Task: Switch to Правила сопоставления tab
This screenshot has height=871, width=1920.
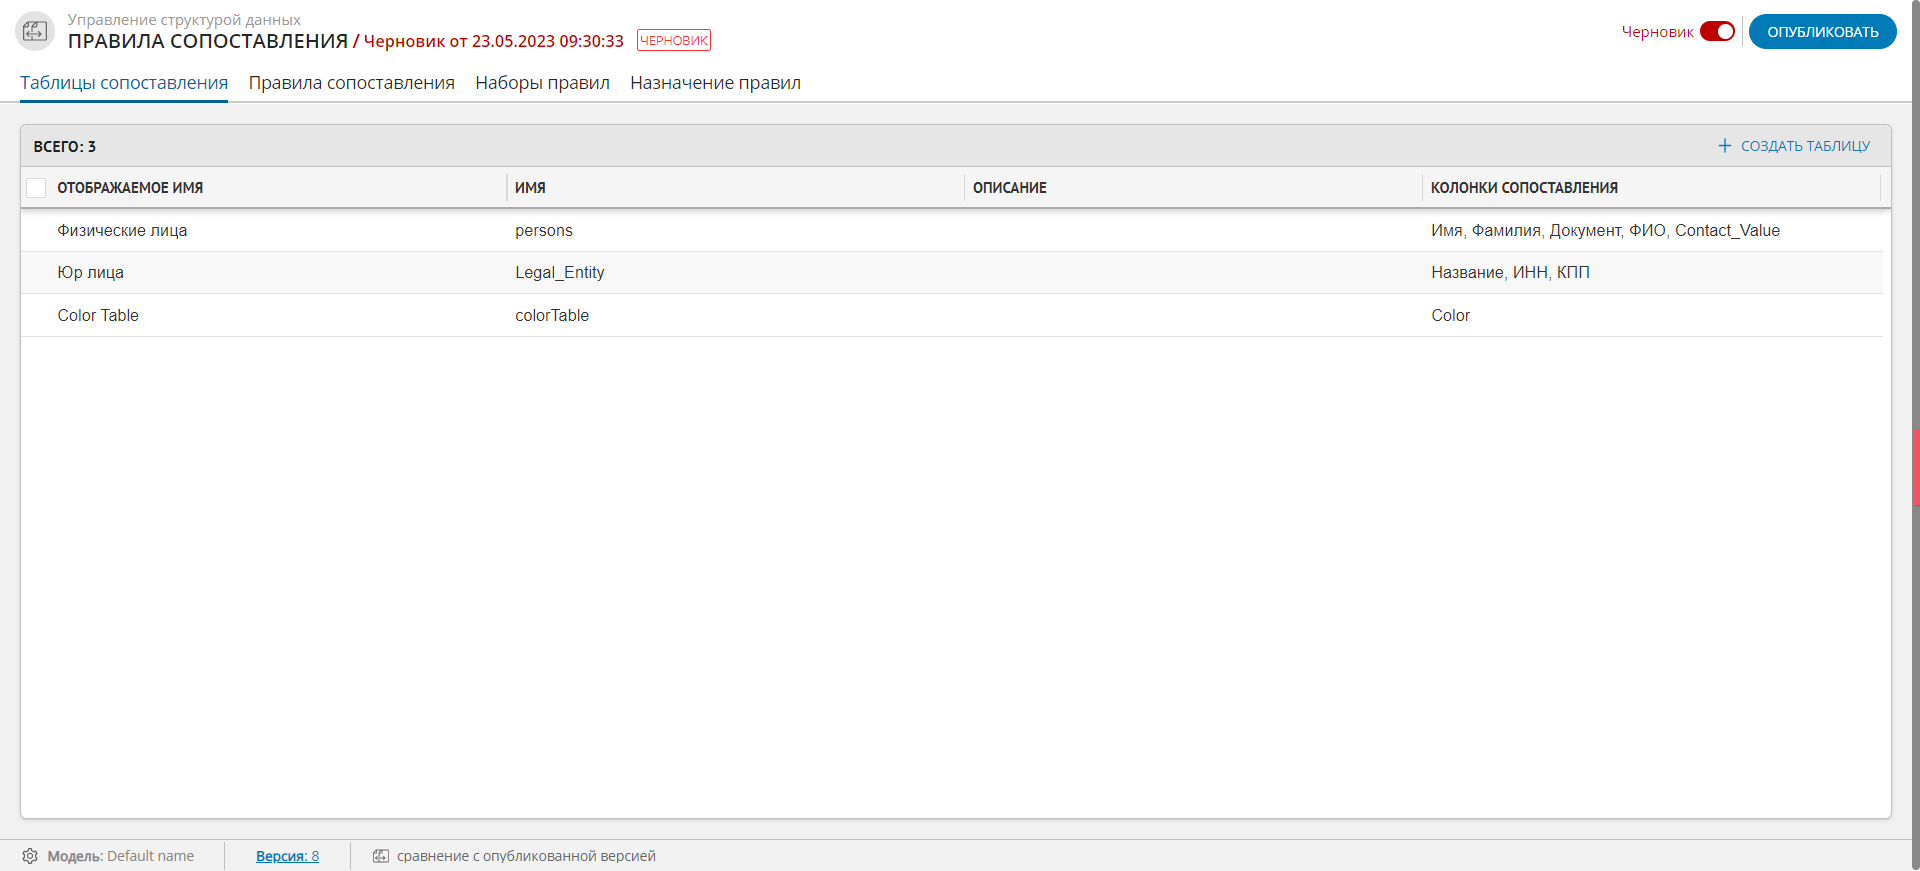Action: pyautogui.click(x=351, y=83)
